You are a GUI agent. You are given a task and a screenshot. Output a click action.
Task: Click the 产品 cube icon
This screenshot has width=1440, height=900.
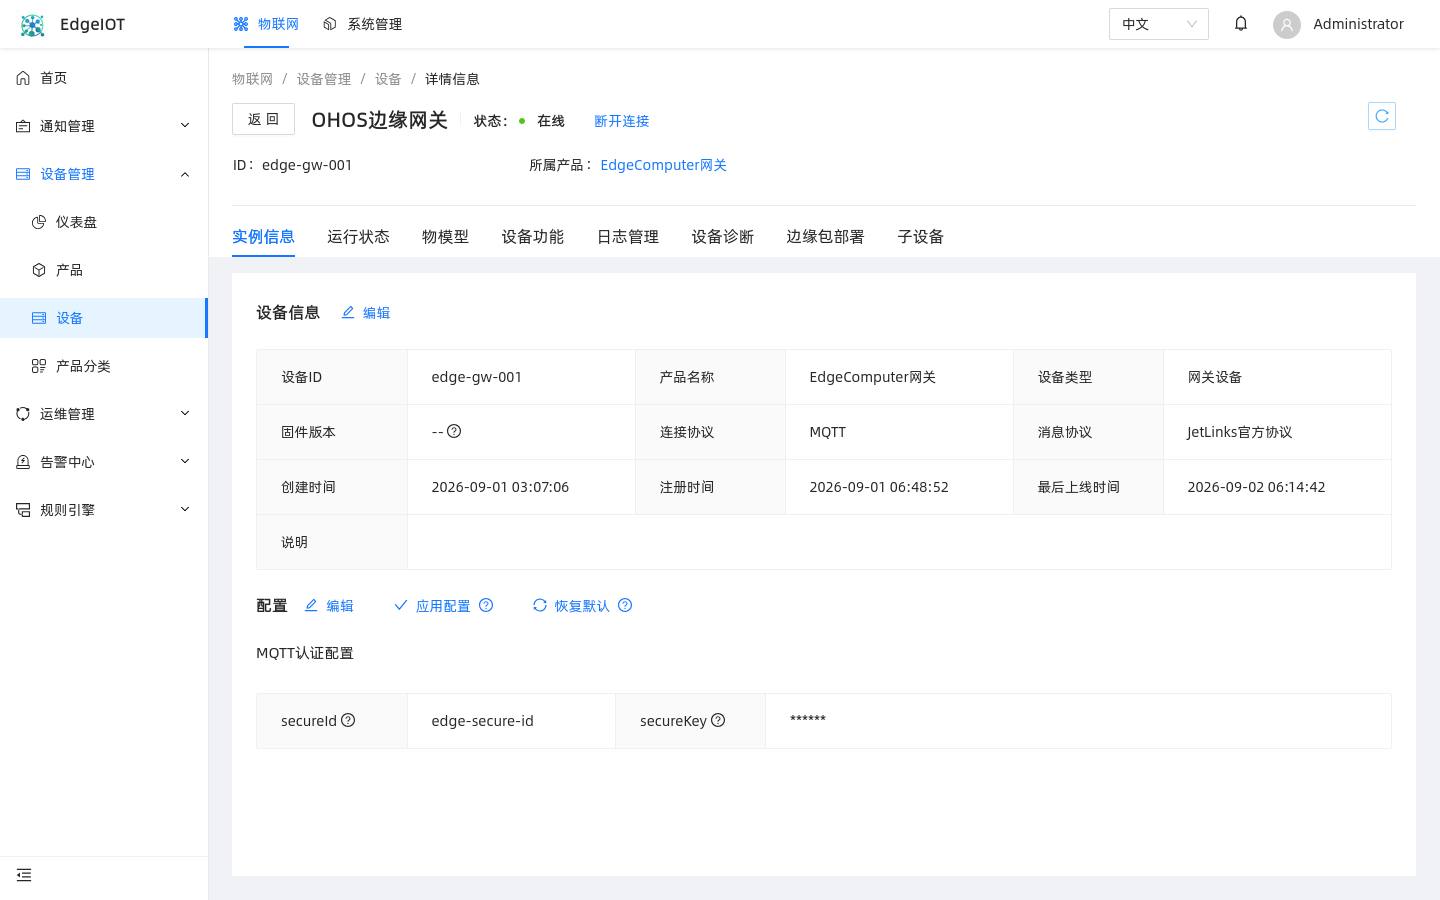39,270
